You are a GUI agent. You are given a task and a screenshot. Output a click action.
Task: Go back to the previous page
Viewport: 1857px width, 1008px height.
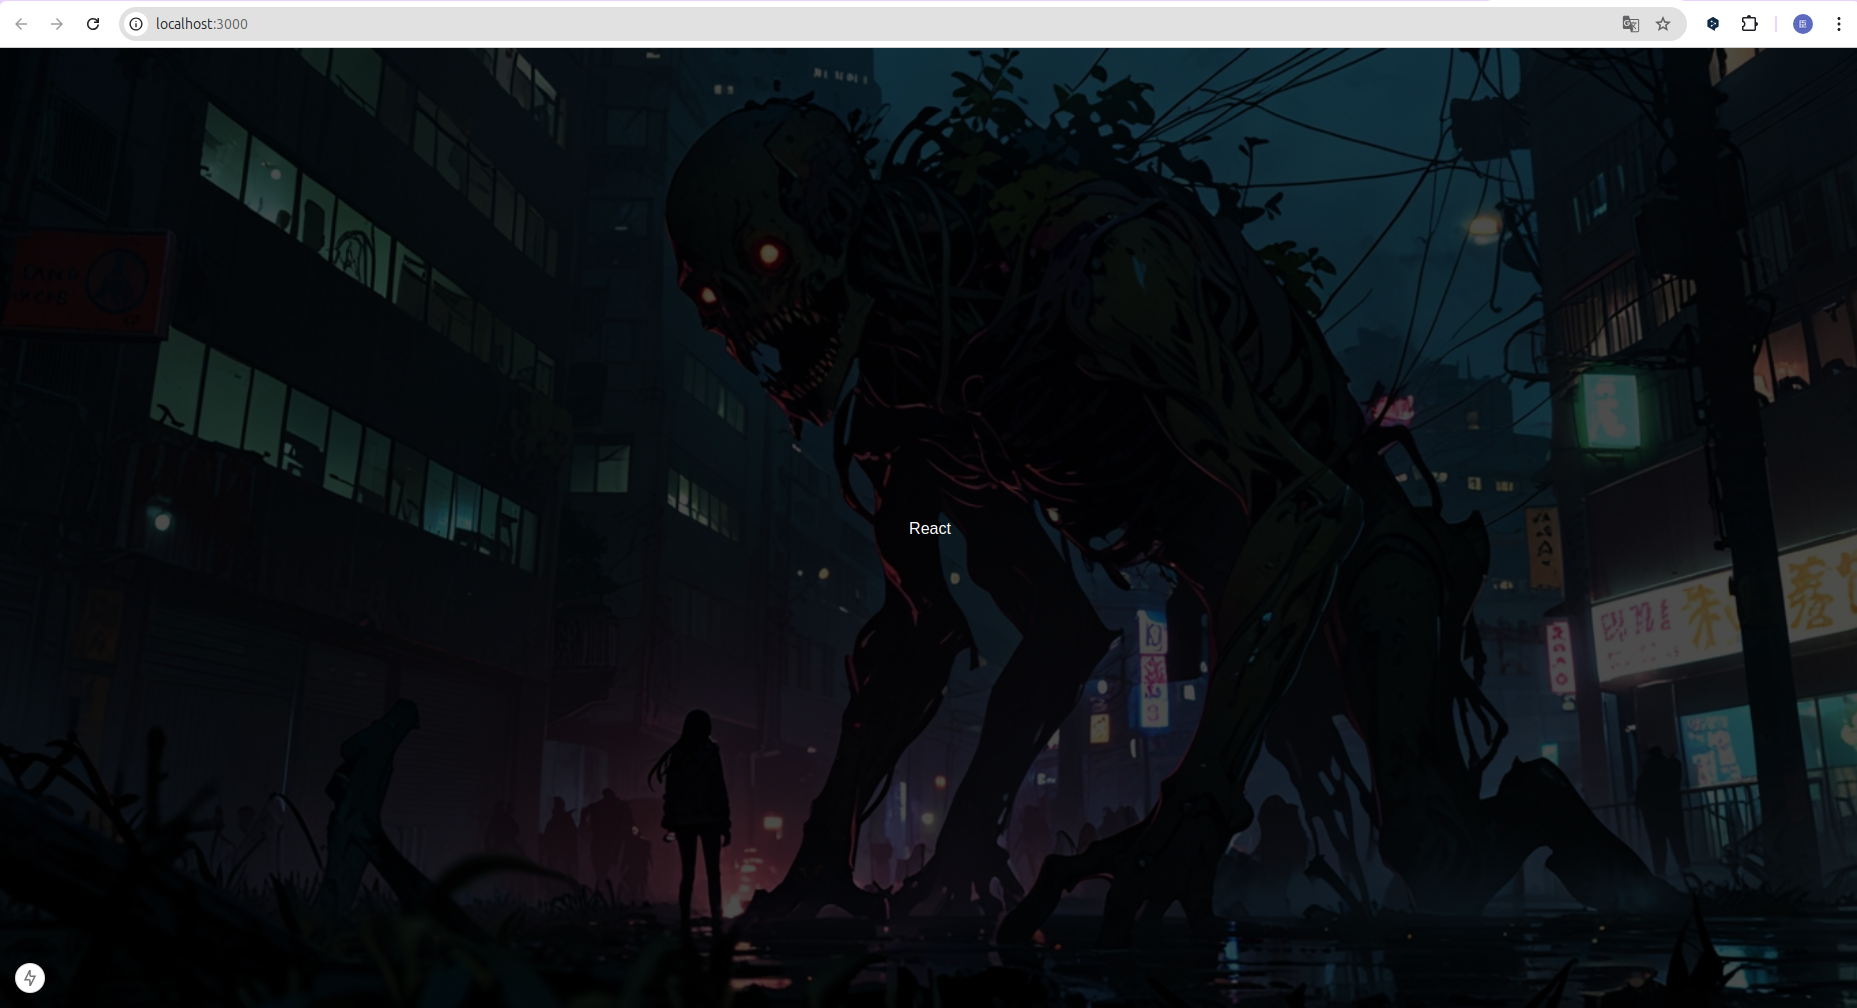pyautogui.click(x=21, y=24)
